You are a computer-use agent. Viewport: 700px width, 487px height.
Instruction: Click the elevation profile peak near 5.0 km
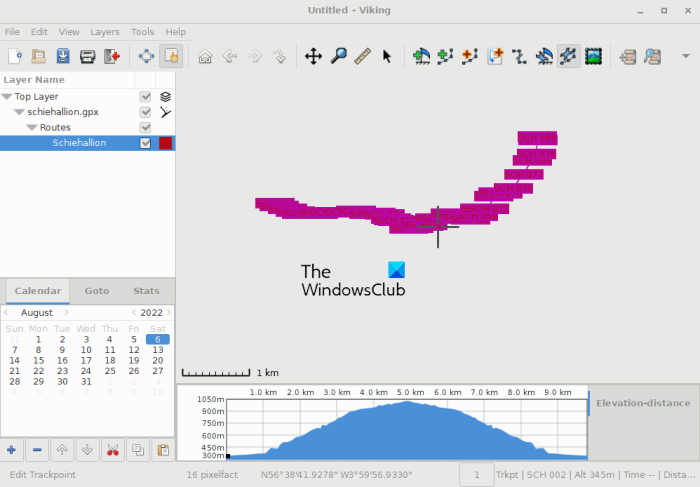point(407,402)
